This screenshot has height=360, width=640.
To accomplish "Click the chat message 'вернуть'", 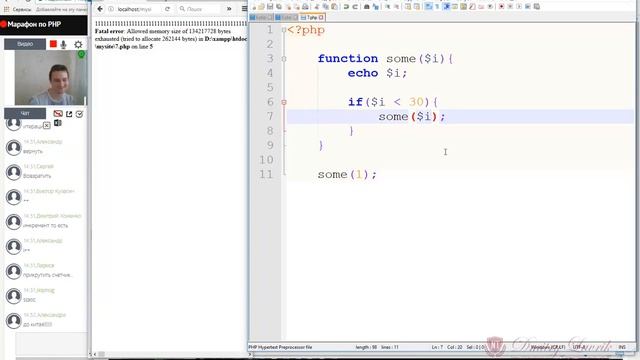I will (33, 151).
